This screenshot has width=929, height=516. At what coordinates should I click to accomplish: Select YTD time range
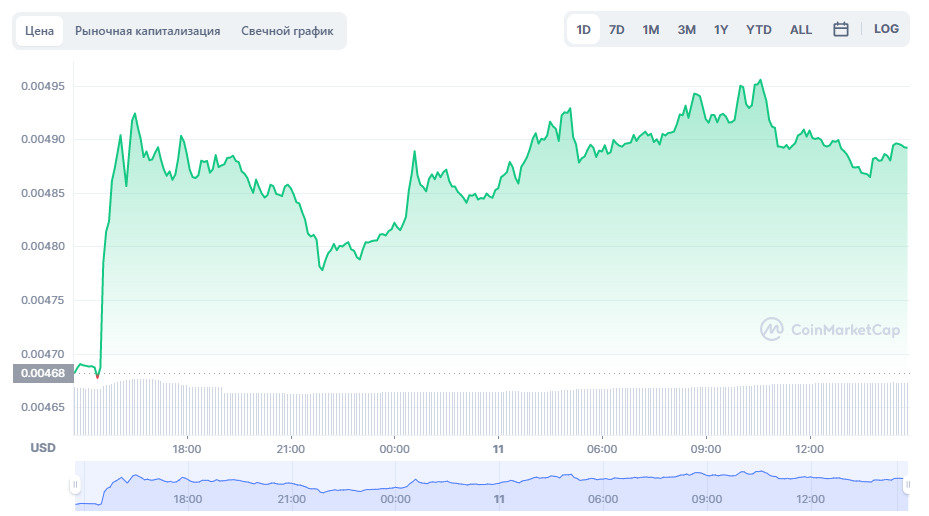759,30
